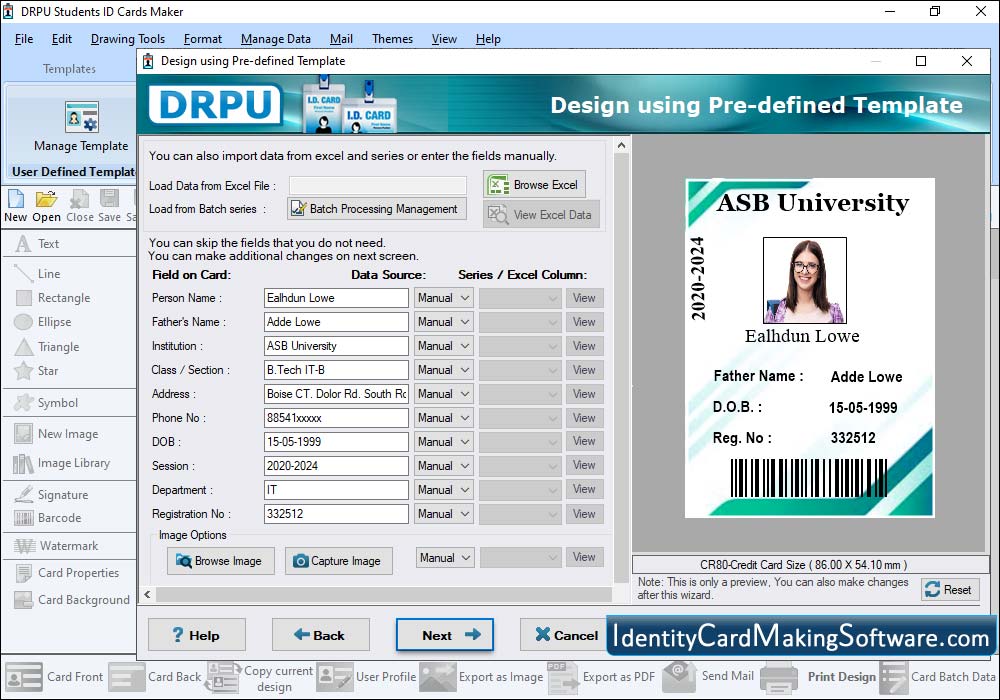Insert a New Image
Screen dimensions: 1000x700
click(56, 434)
